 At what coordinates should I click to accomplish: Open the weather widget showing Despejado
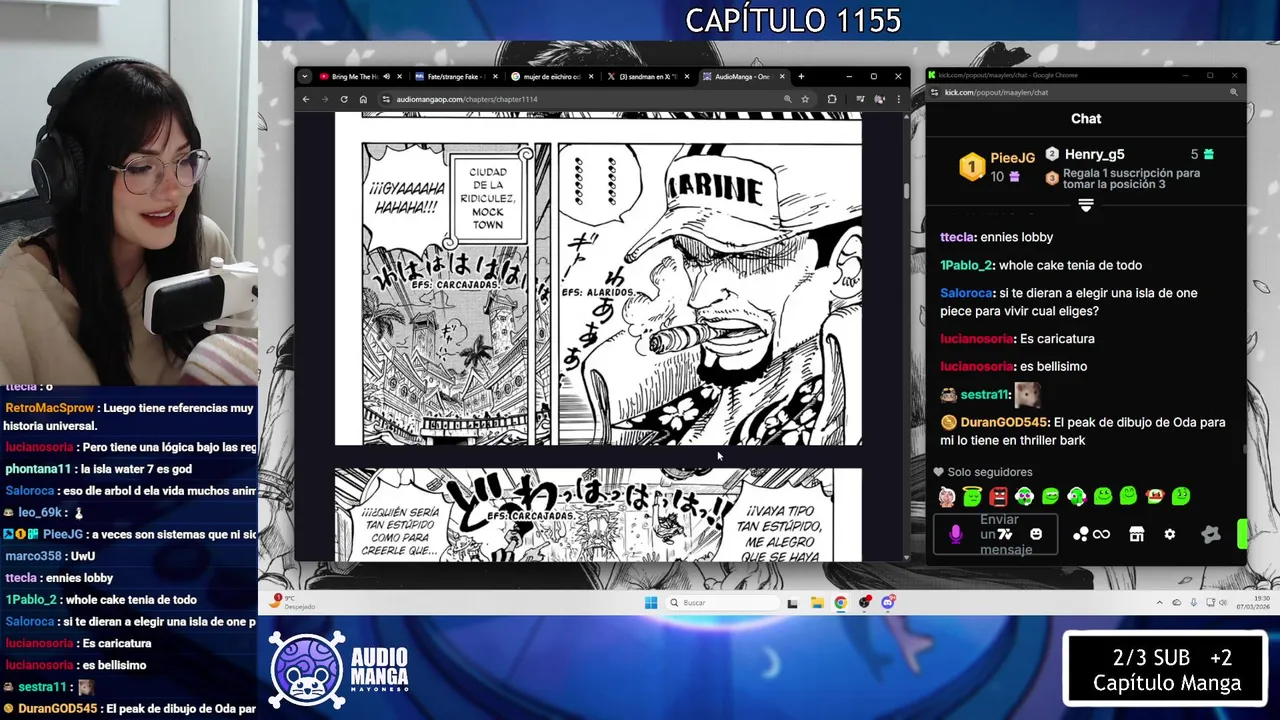[x=293, y=602]
